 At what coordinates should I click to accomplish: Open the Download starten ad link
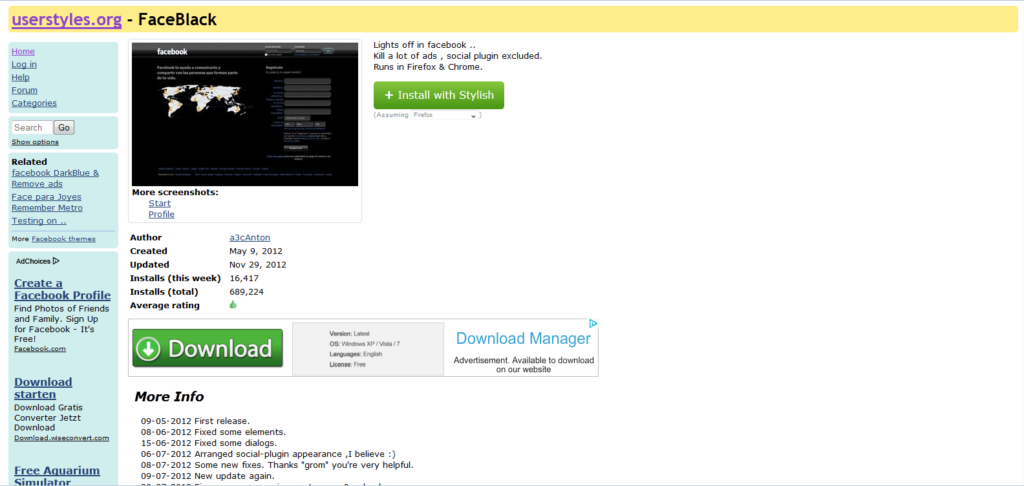pyautogui.click(x=43, y=388)
